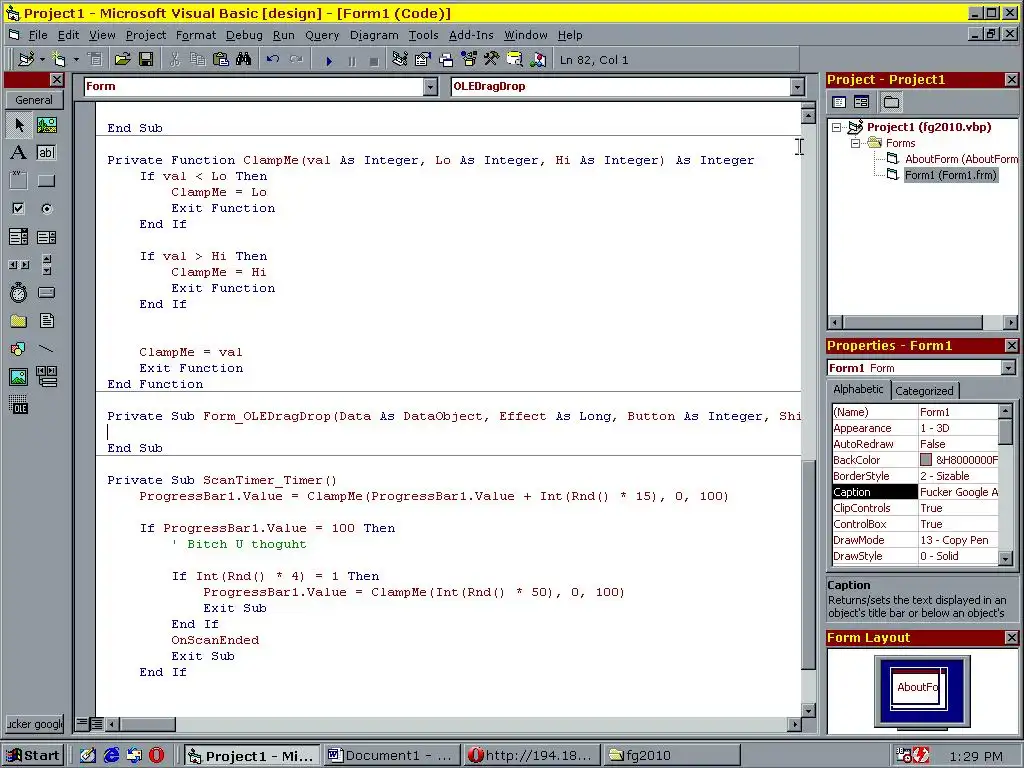Open the Add Project dropdown arrow
Viewport: 1024px width, 768px height.
[42, 60]
